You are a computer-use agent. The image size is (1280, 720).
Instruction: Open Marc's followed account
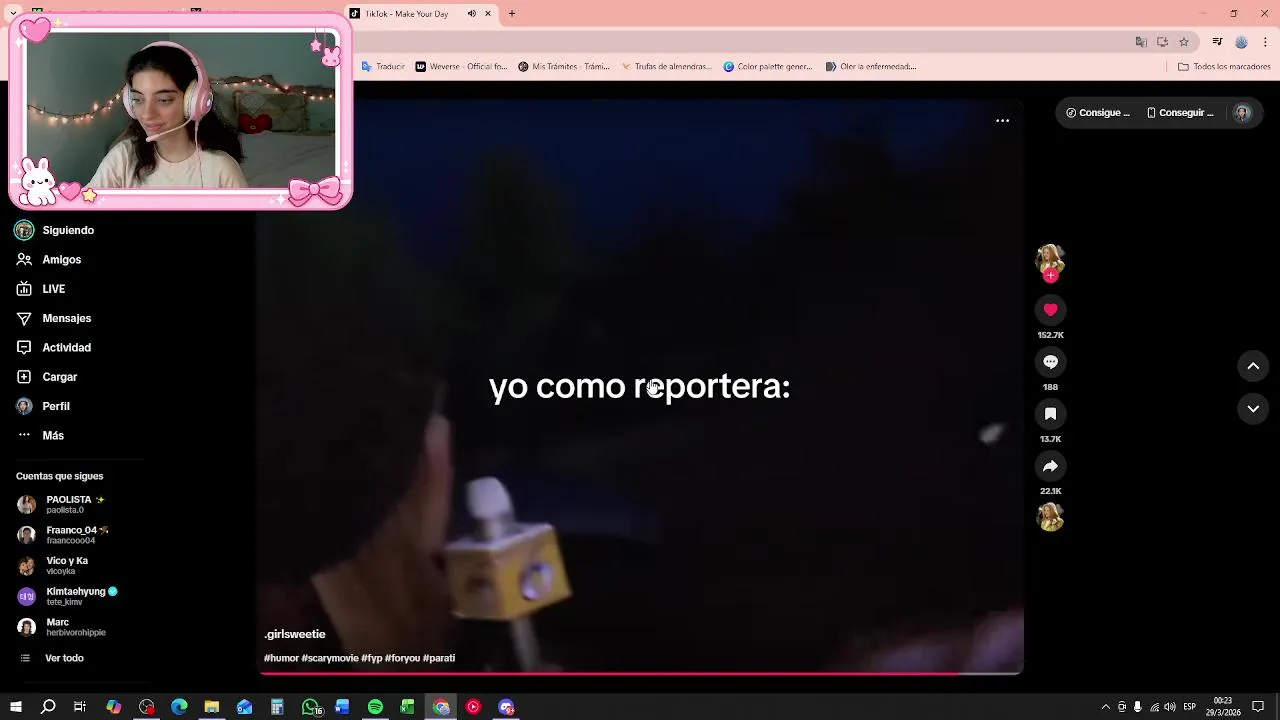62,627
